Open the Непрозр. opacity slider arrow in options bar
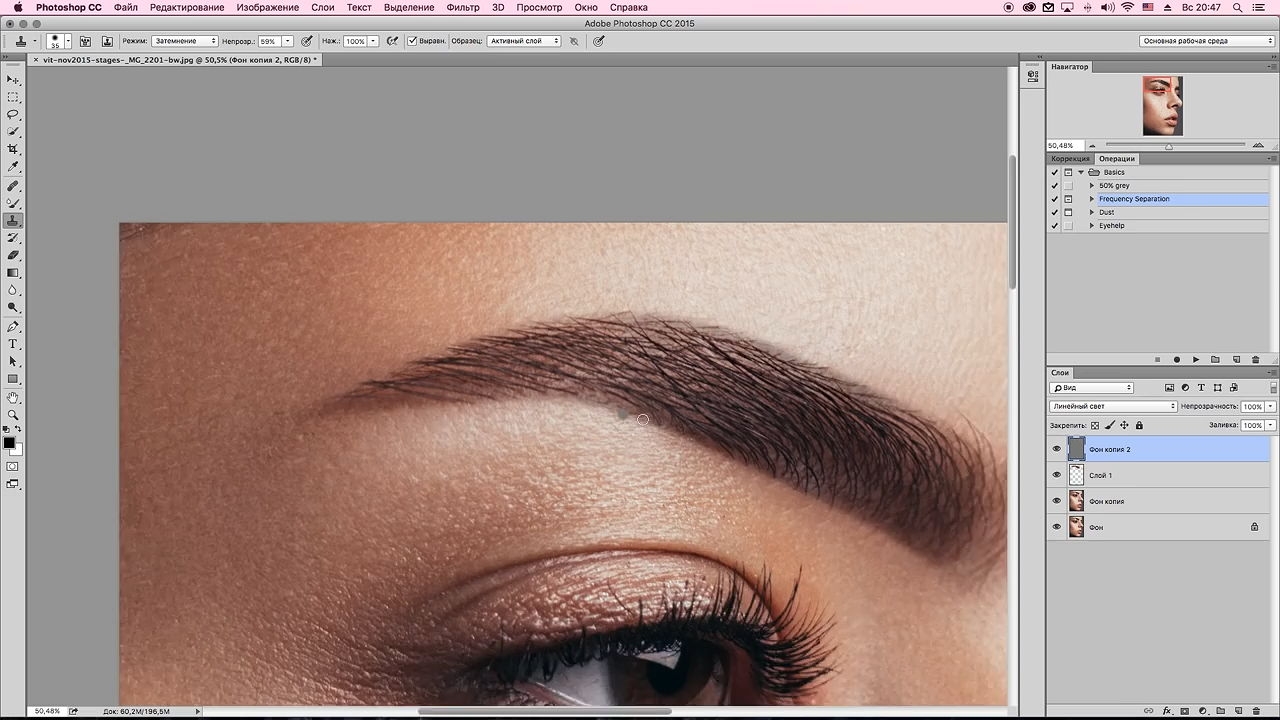 coord(288,41)
